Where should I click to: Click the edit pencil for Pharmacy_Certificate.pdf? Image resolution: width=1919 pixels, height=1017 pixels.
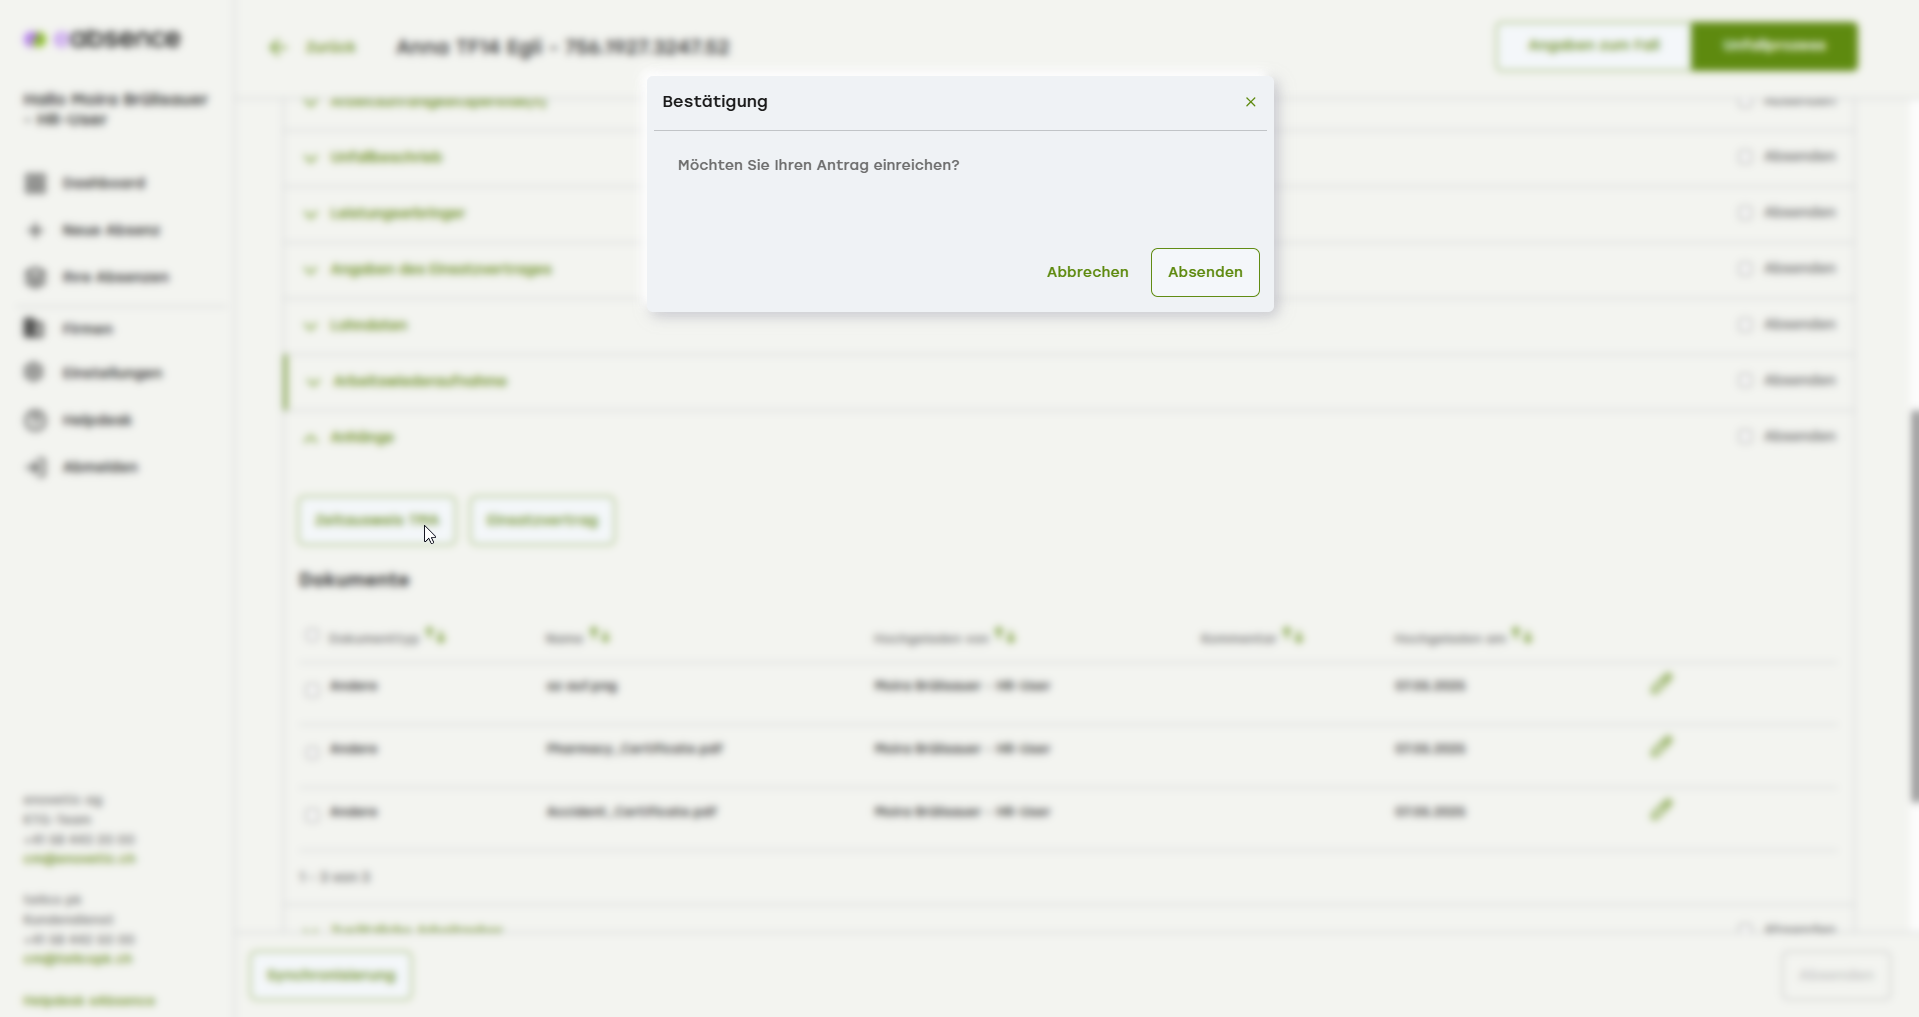coord(1661,747)
